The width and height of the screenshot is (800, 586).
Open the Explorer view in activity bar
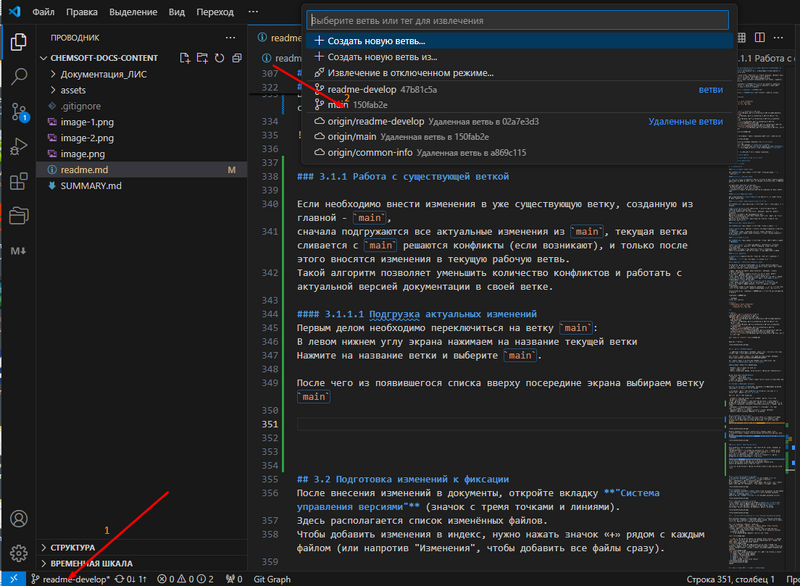point(18,42)
